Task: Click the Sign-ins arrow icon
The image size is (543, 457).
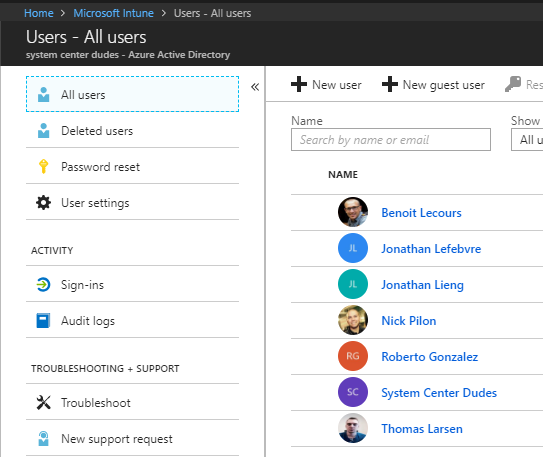Action: click(x=43, y=285)
